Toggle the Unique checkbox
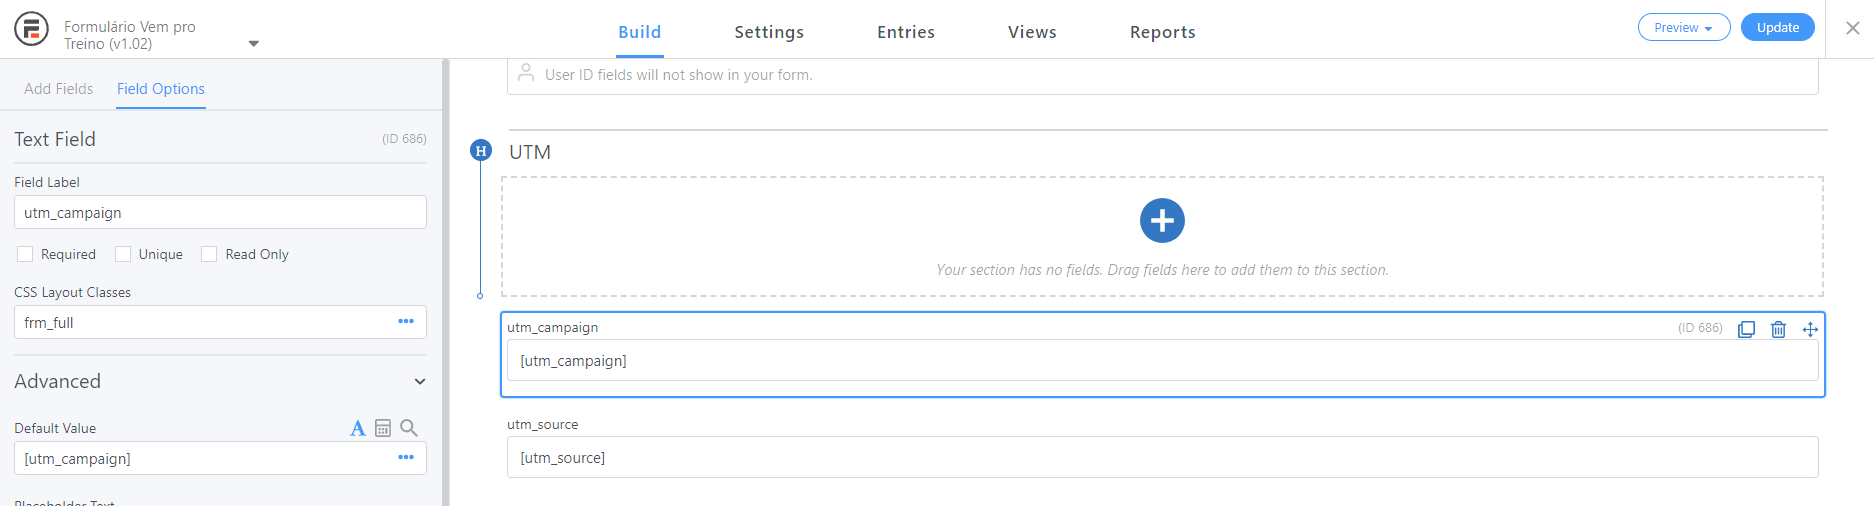Image resolution: width=1874 pixels, height=506 pixels. pos(123,254)
